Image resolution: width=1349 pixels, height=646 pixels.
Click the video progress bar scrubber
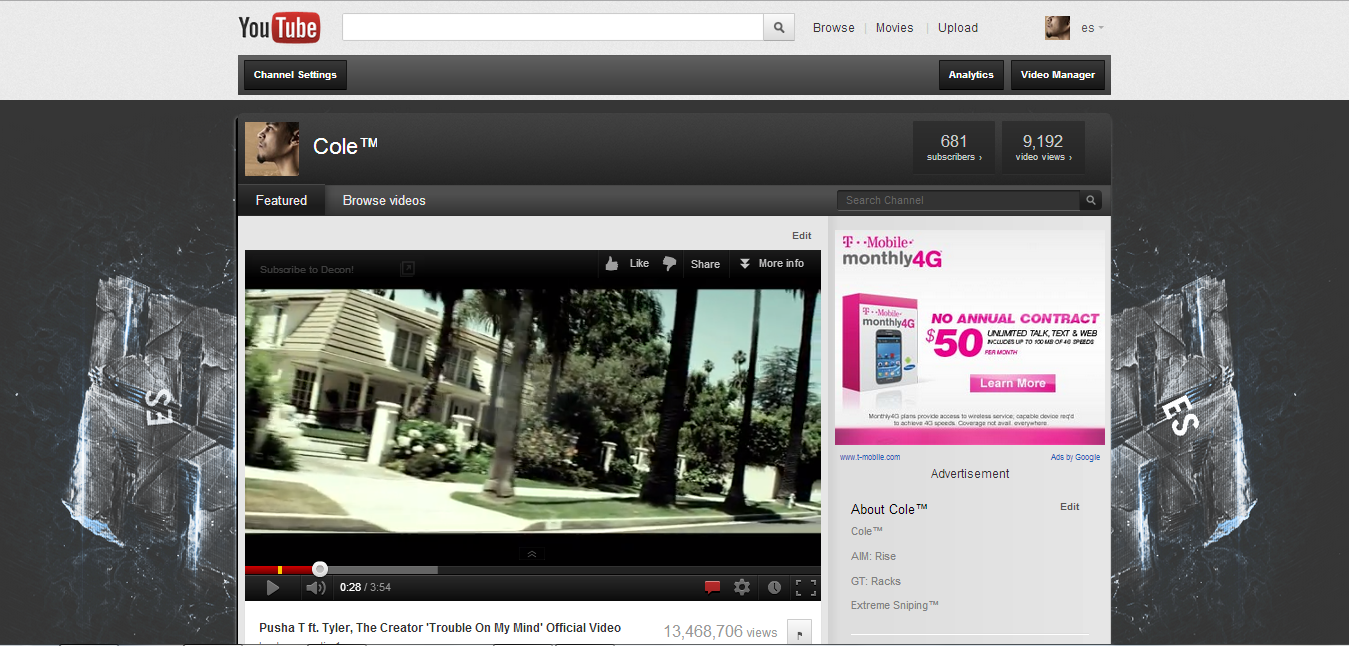(x=320, y=569)
